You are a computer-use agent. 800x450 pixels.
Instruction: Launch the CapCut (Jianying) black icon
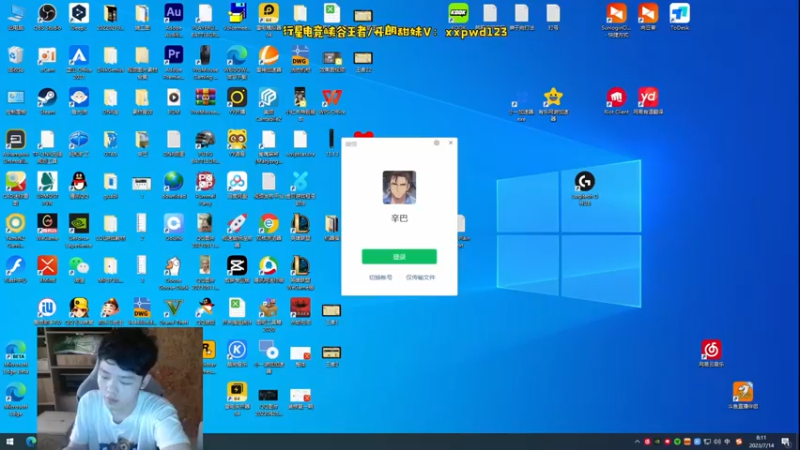click(237, 266)
